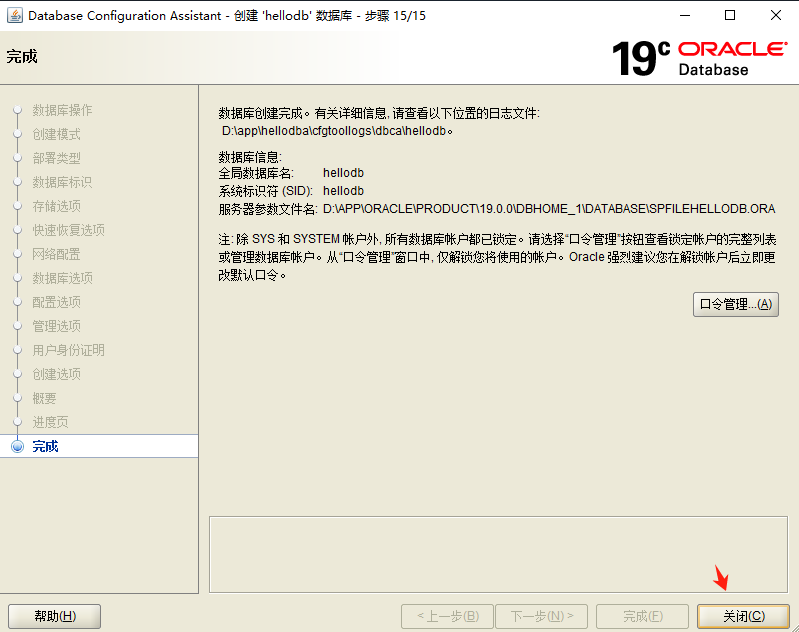Close window with title bar X
The height and width of the screenshot is (632, 799).
[x=776, y=15]
